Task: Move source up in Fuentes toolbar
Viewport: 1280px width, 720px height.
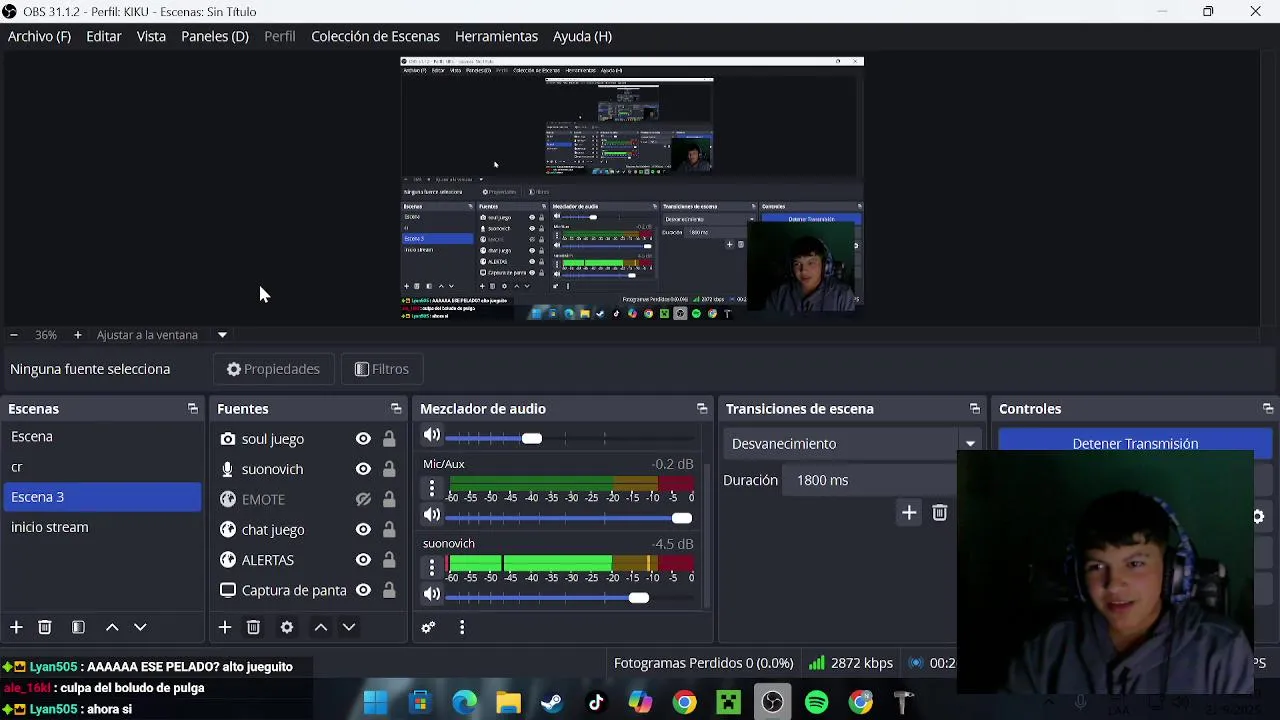Action: (321, 627)
